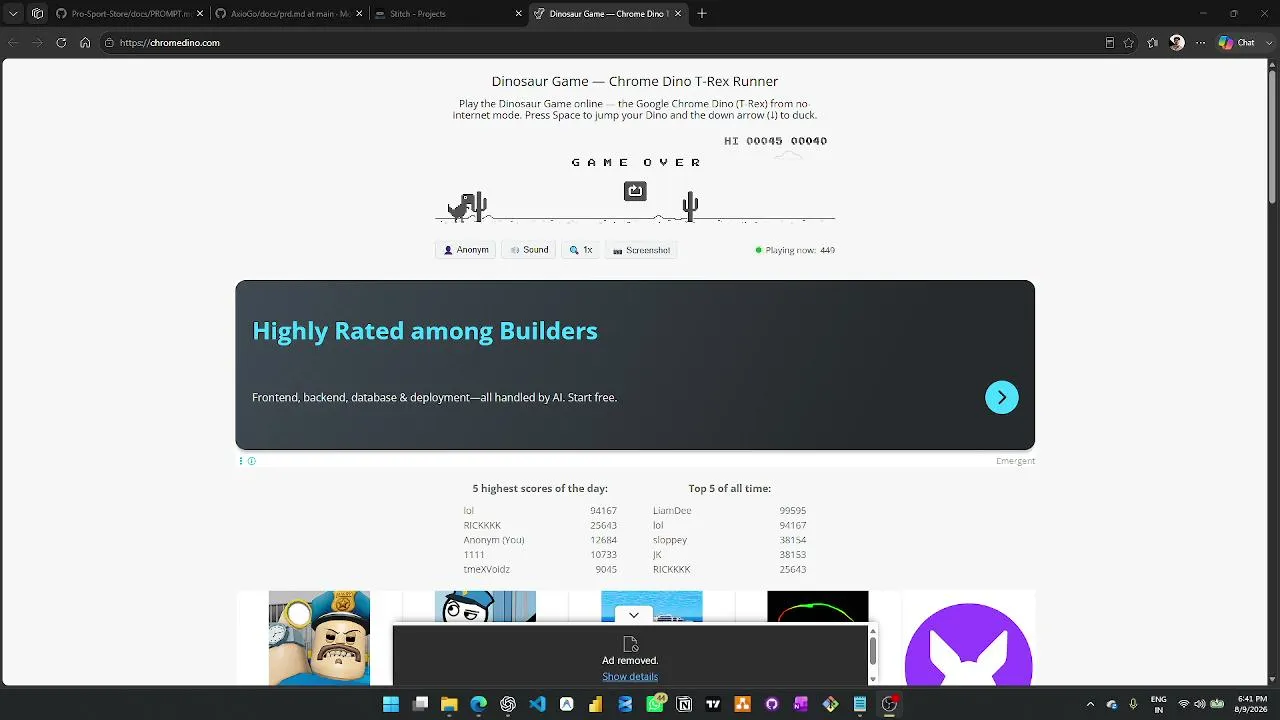Toggle the game Sound button

click(529, 250)
